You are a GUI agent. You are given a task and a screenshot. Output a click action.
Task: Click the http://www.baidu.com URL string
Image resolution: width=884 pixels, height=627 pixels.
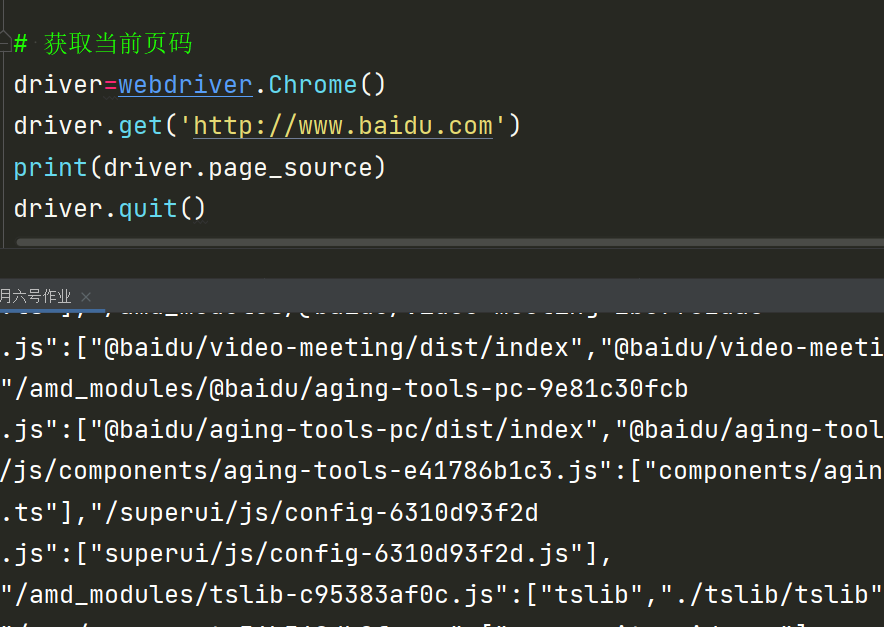pyautogui.click(x=343, y=126)
